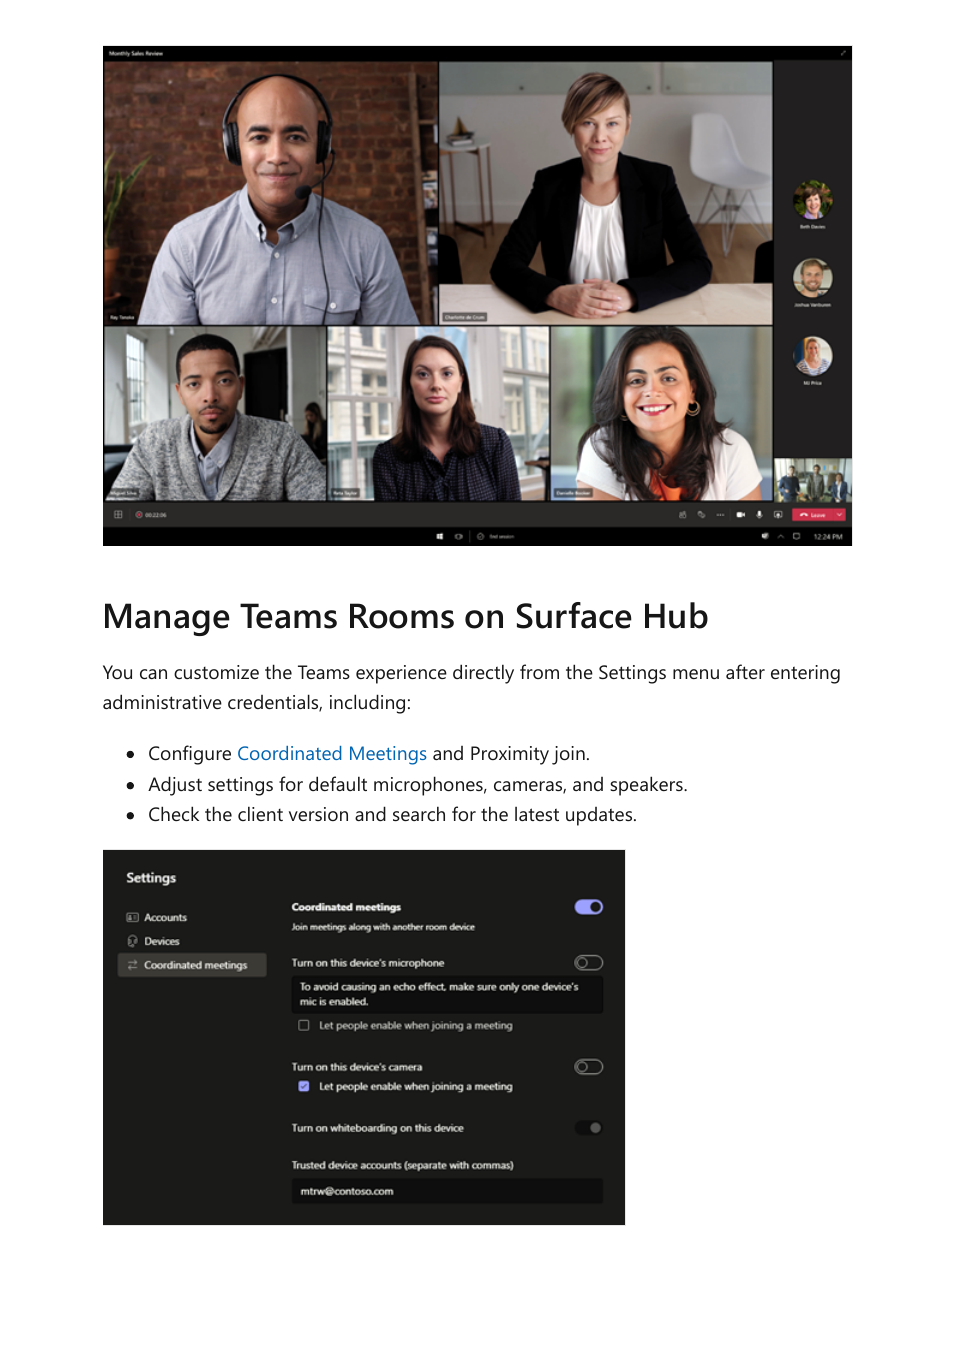Click the 'Join meetings along with another room device' text
The image size is (954, 1350).
(383, 927)
